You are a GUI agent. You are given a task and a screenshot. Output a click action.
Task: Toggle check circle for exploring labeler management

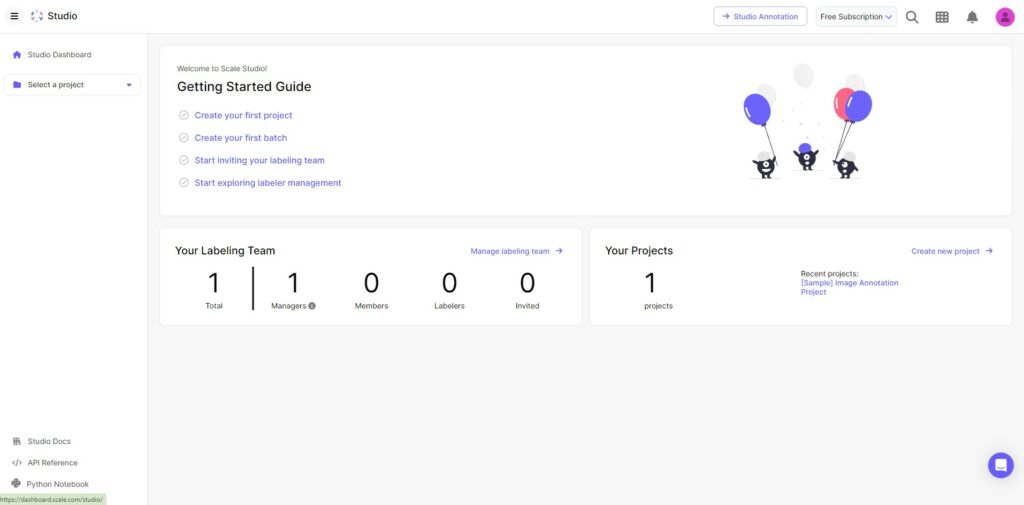point(184,183)
